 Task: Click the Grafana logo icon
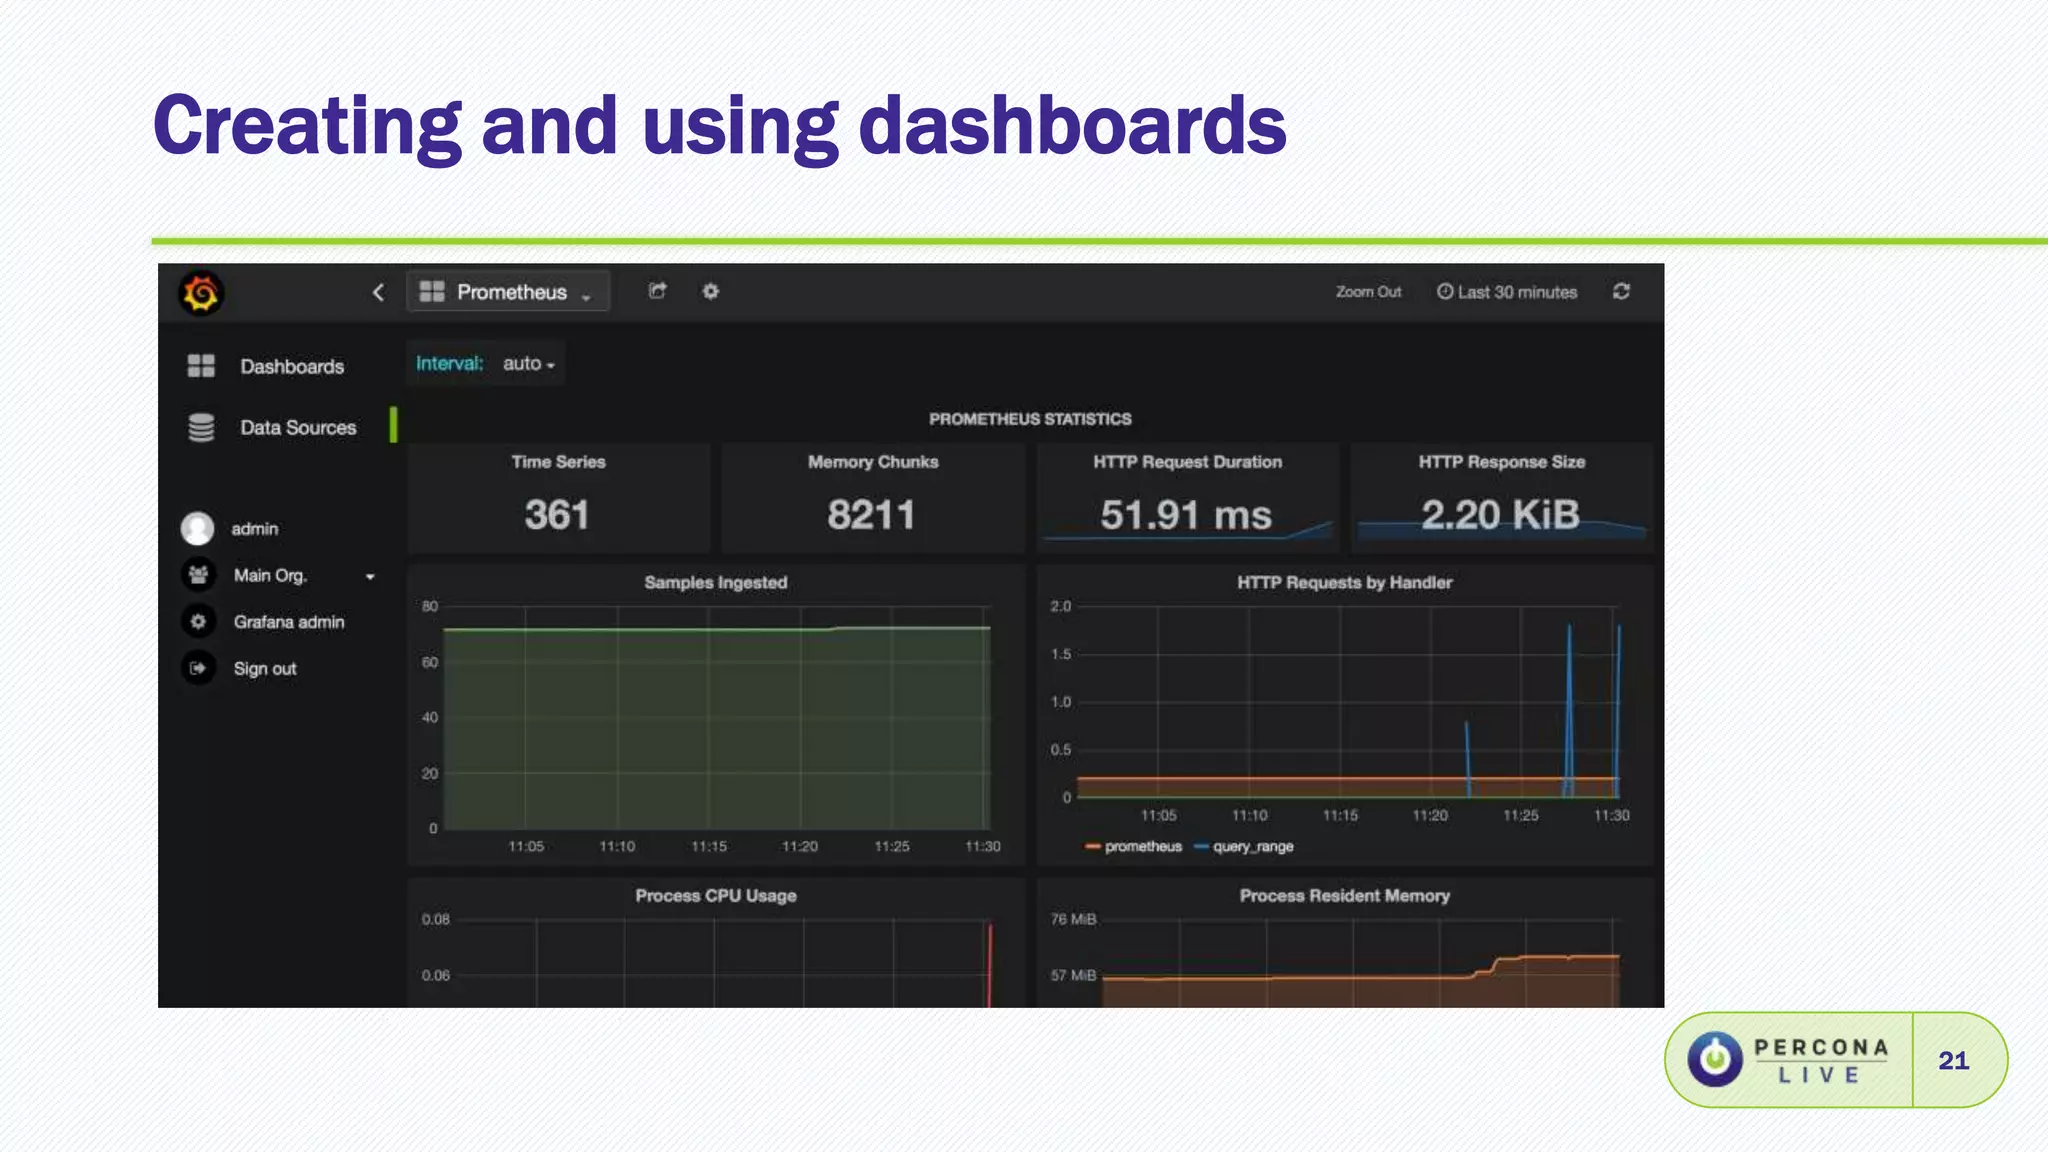201,293
